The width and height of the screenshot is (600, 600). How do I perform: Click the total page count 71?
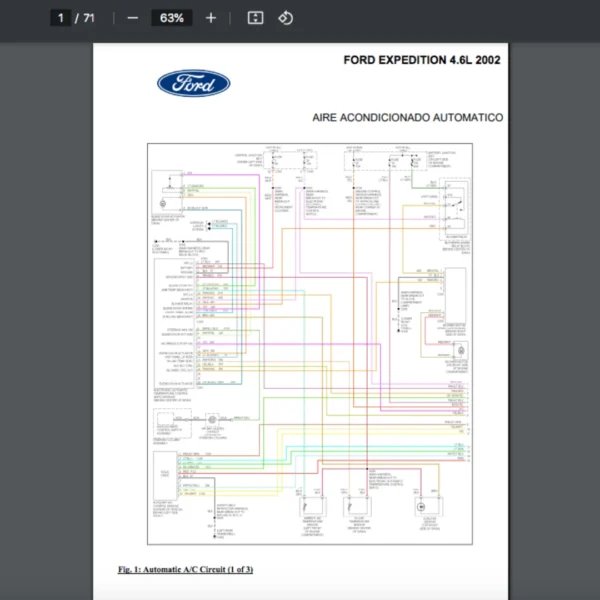pos(89,18)
